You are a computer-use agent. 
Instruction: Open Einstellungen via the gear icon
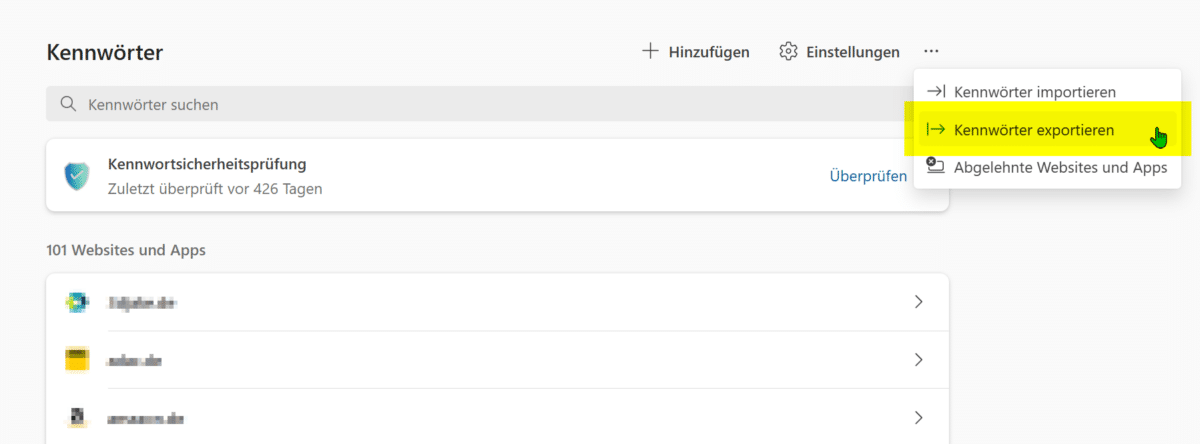[x=788, y=51]
